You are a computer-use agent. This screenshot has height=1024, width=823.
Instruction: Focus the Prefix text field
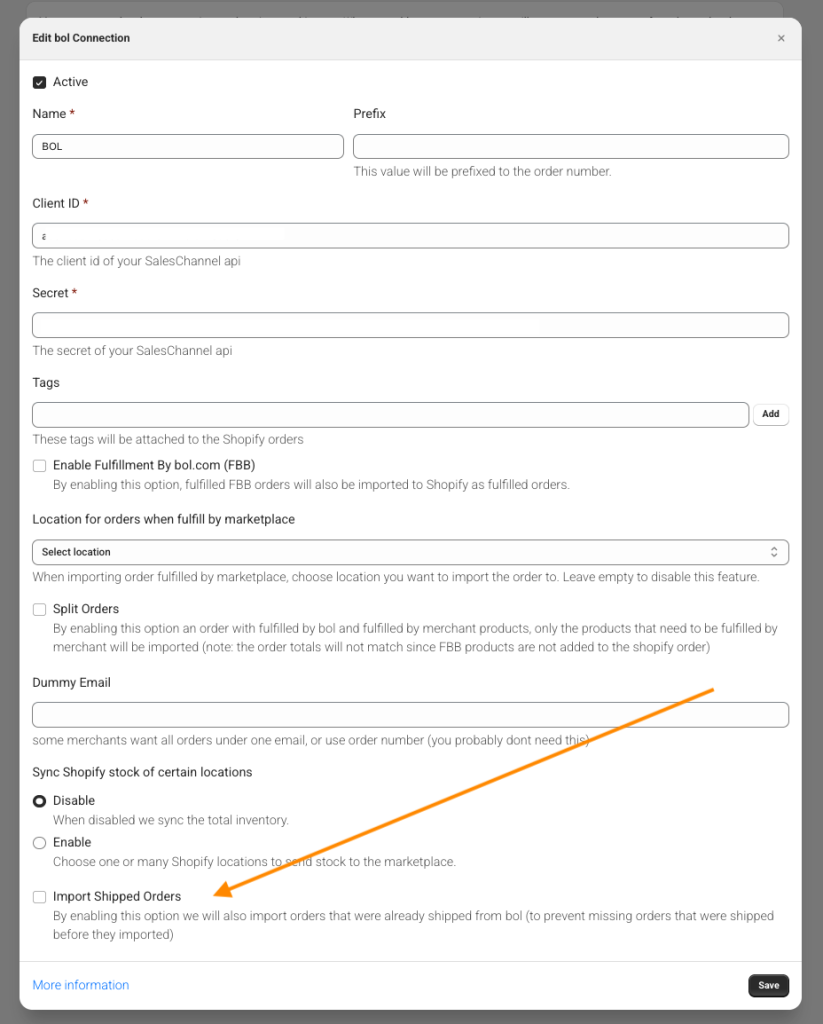(x=570, y=146)
